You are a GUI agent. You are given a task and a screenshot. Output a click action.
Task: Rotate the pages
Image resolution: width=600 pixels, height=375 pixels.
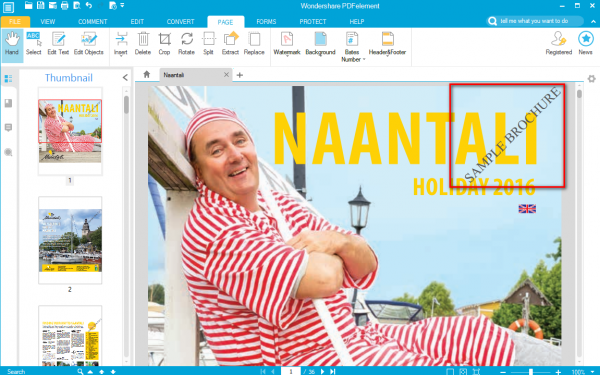click(186, 45)
